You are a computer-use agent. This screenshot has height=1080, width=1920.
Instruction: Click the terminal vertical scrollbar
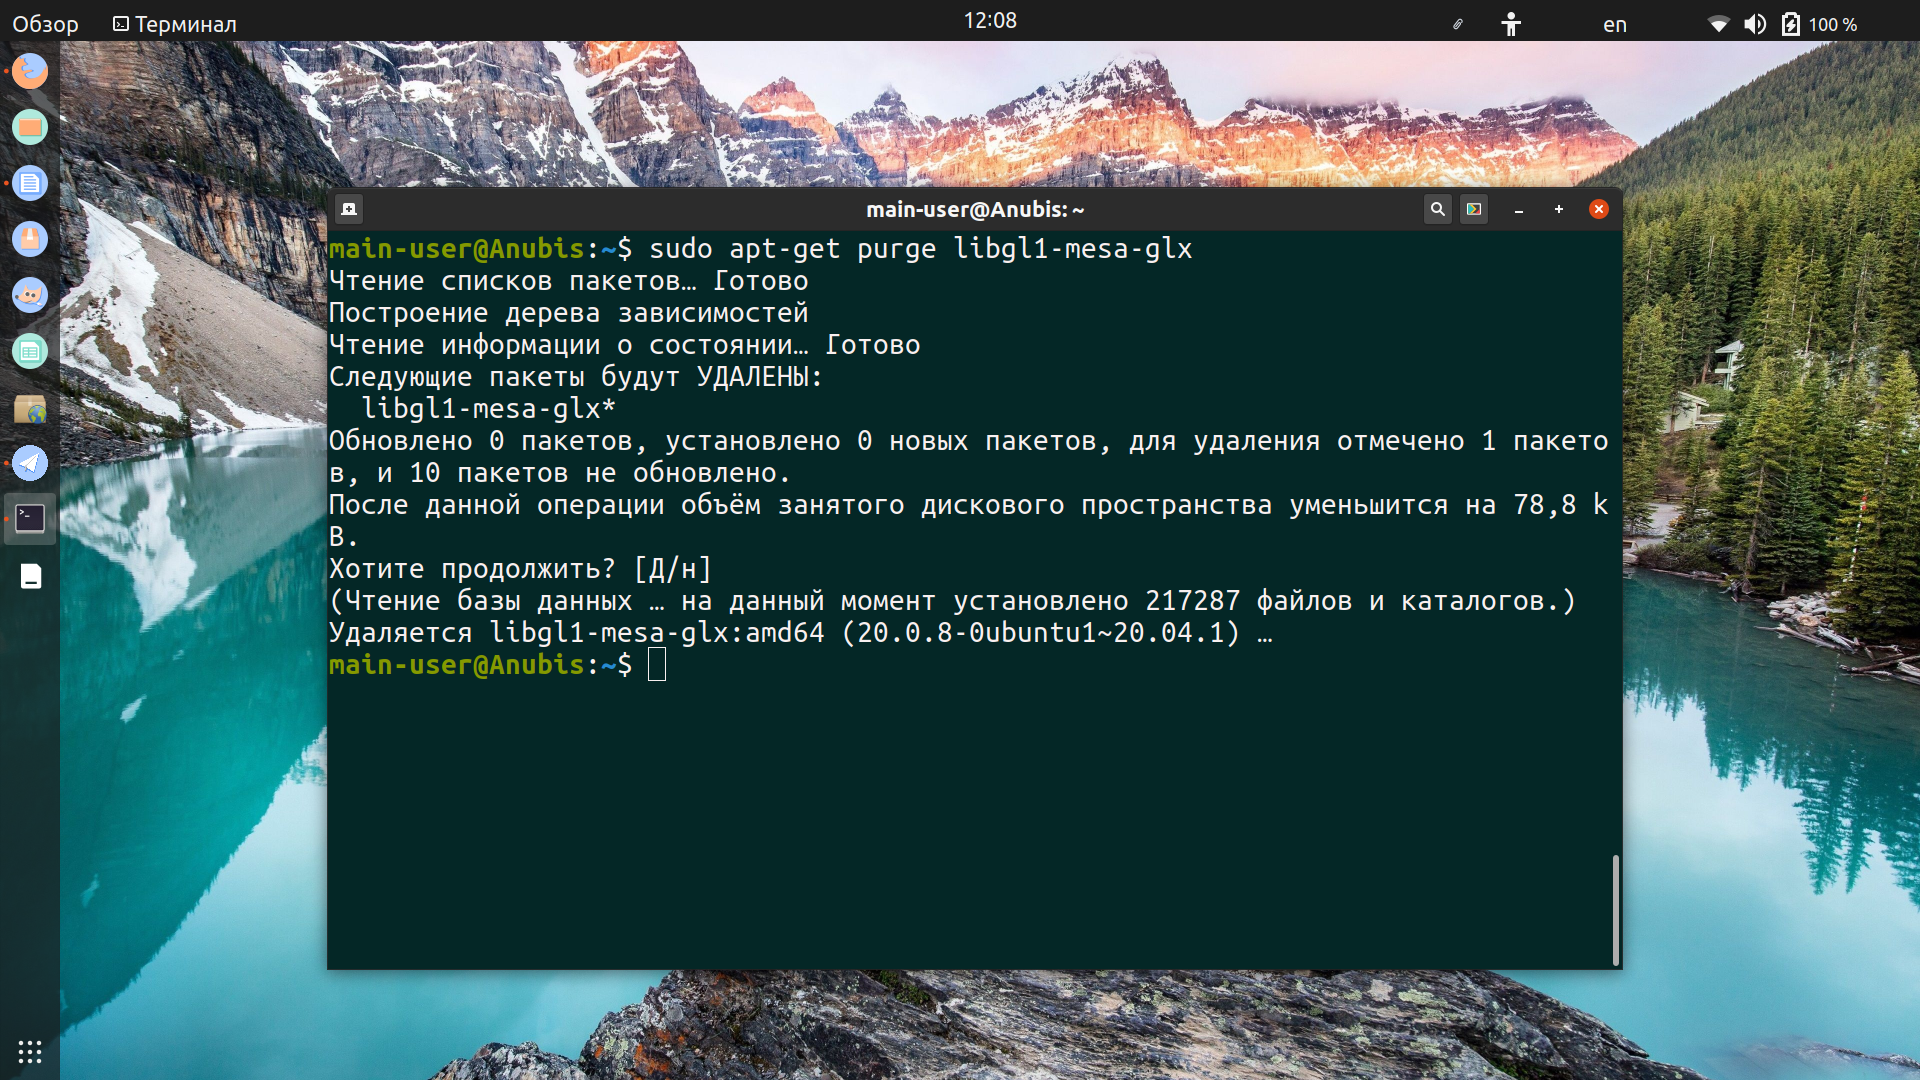click(x=1615, y=910)
